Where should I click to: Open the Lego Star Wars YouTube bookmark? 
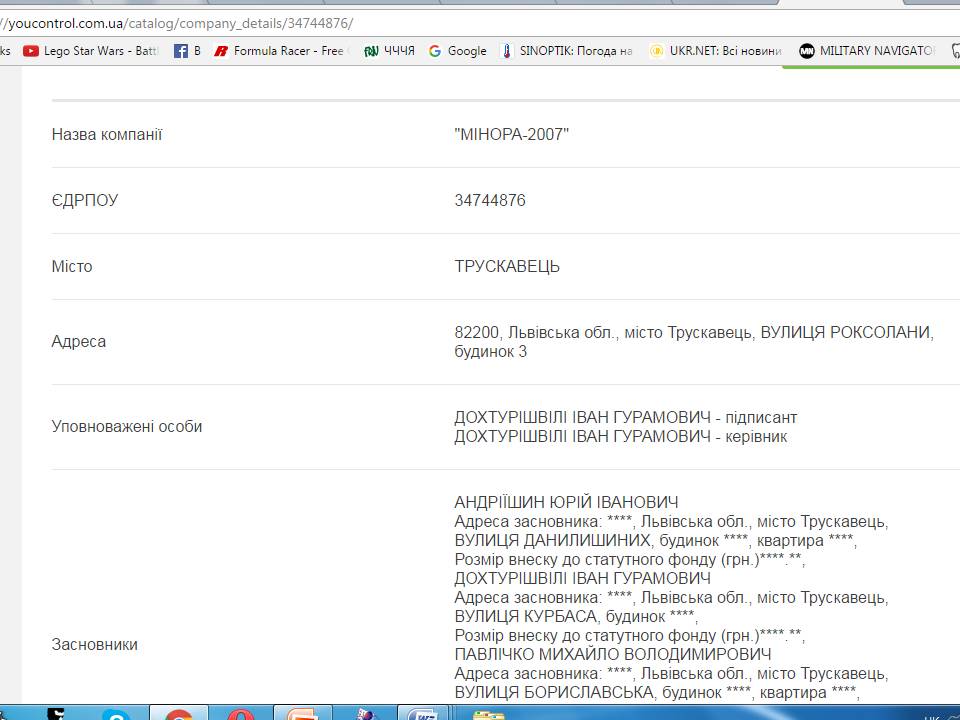(x=92, y=51)
